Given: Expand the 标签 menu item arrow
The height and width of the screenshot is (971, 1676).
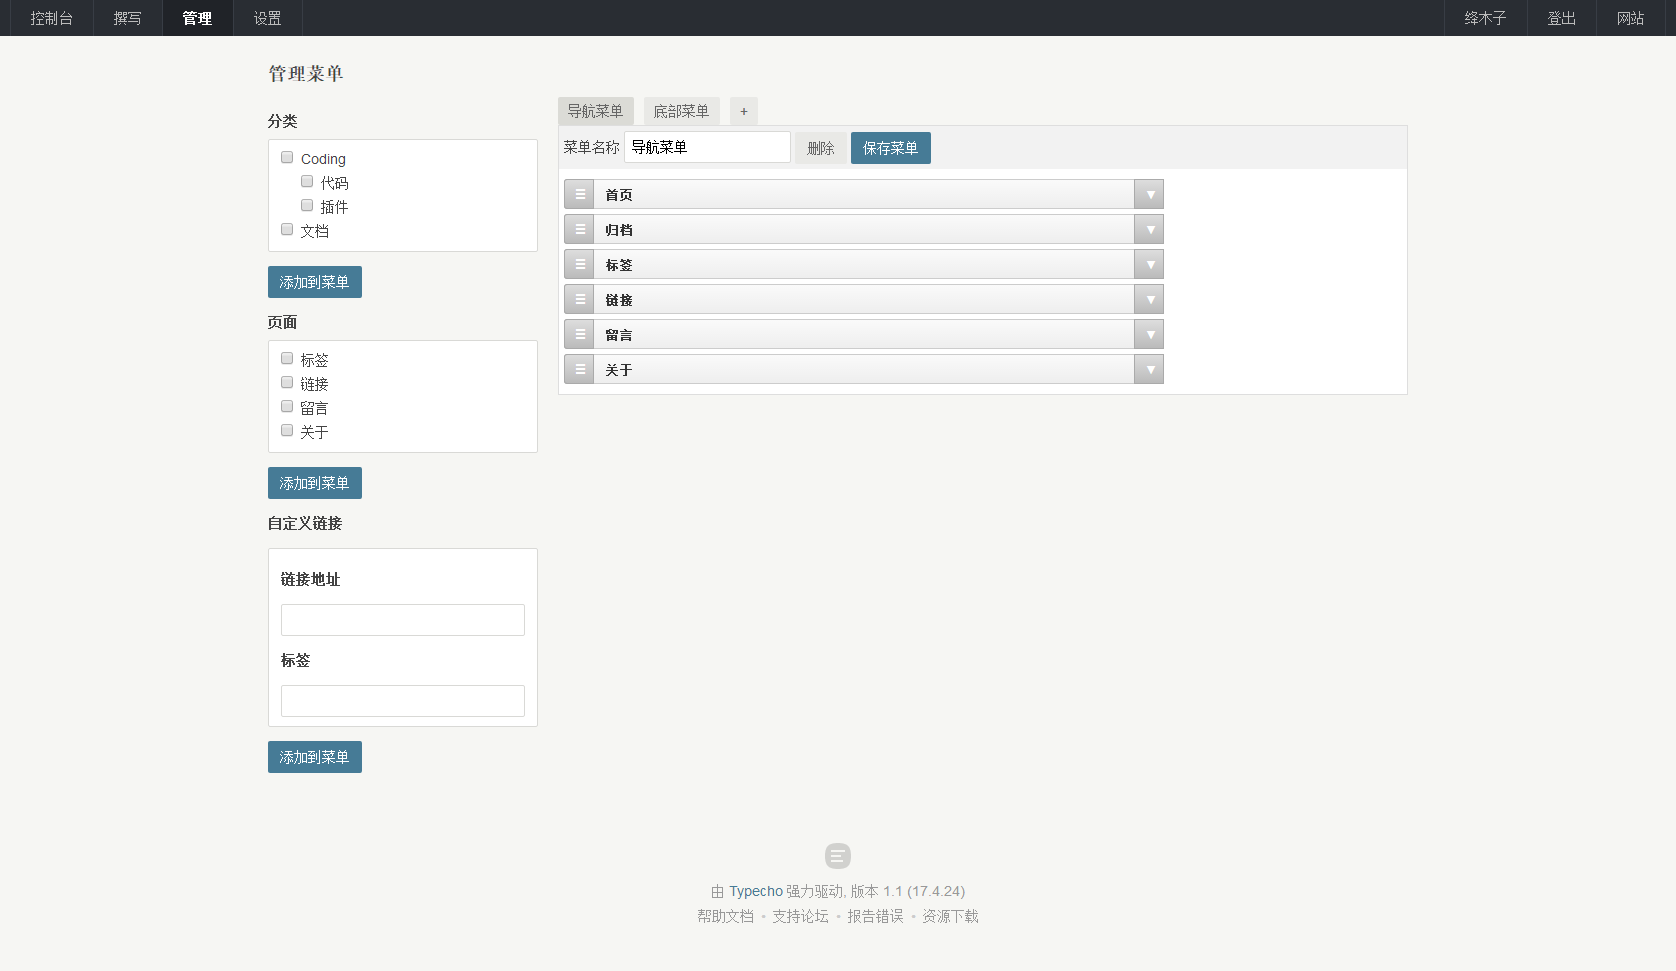Looking at the screenshot, I should pos(1149,264).
